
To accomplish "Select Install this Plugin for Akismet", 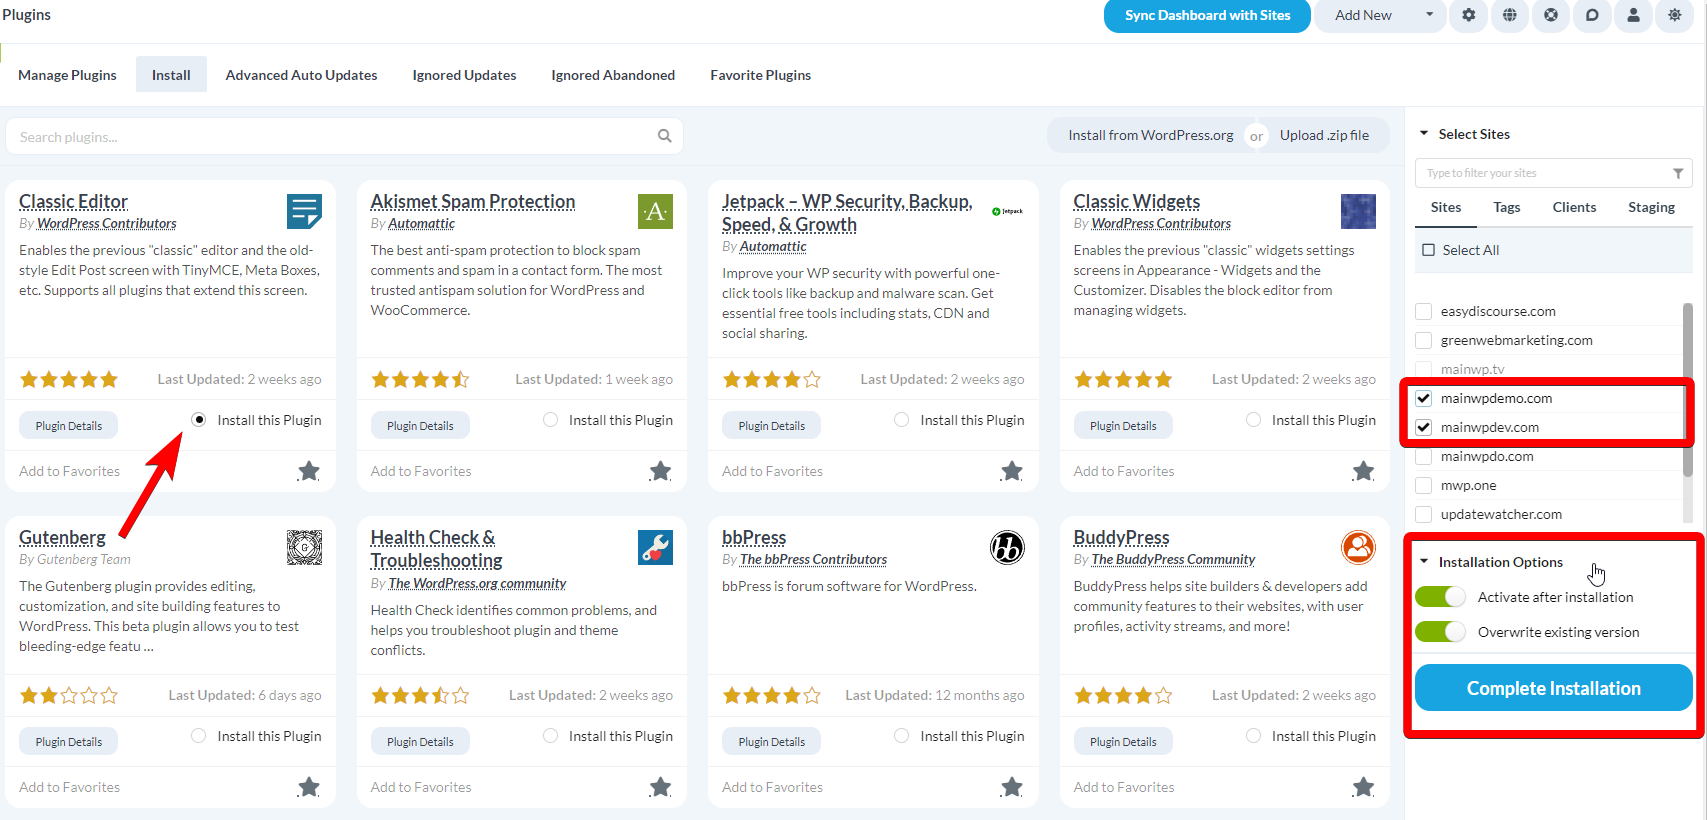I will pos(550,420).
